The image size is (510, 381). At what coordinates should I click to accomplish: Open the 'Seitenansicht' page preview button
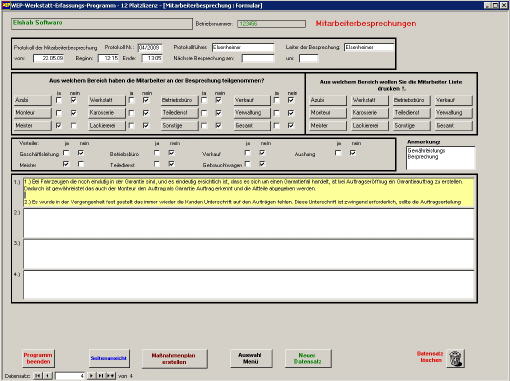tap(109, 358)
